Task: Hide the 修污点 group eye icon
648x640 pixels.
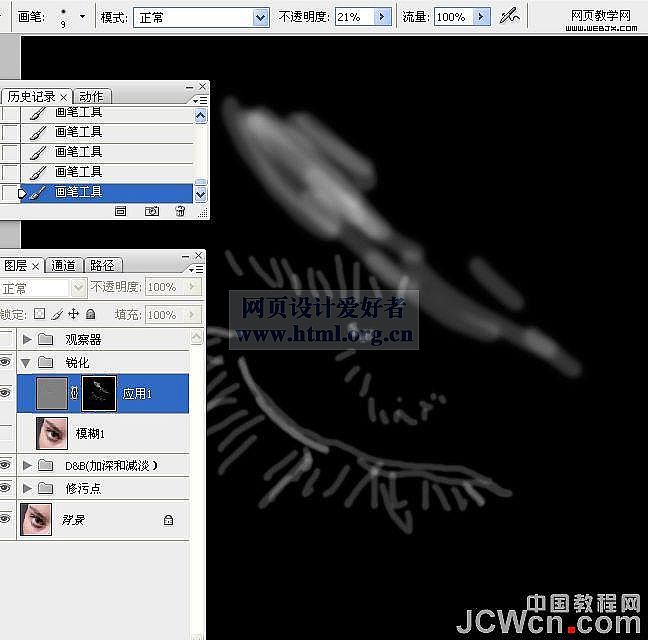Action: point(5,488)
